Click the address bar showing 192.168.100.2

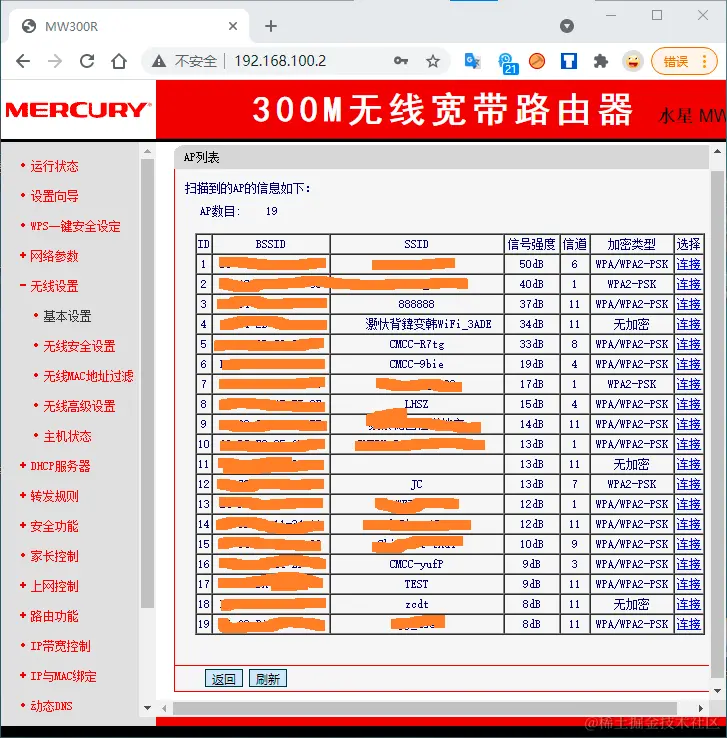pos(280,61)
